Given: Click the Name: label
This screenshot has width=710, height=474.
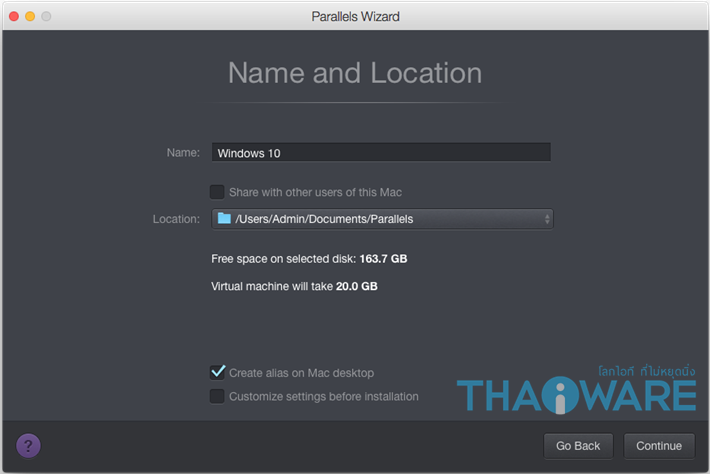Looking at the screenshot, I should (183, 153).
